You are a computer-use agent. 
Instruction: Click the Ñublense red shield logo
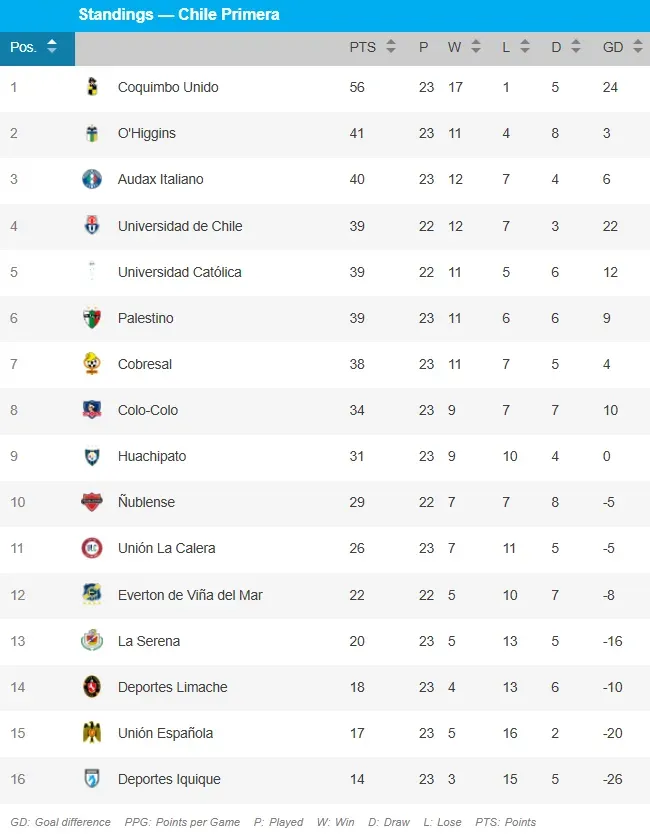tap(92, 502)
